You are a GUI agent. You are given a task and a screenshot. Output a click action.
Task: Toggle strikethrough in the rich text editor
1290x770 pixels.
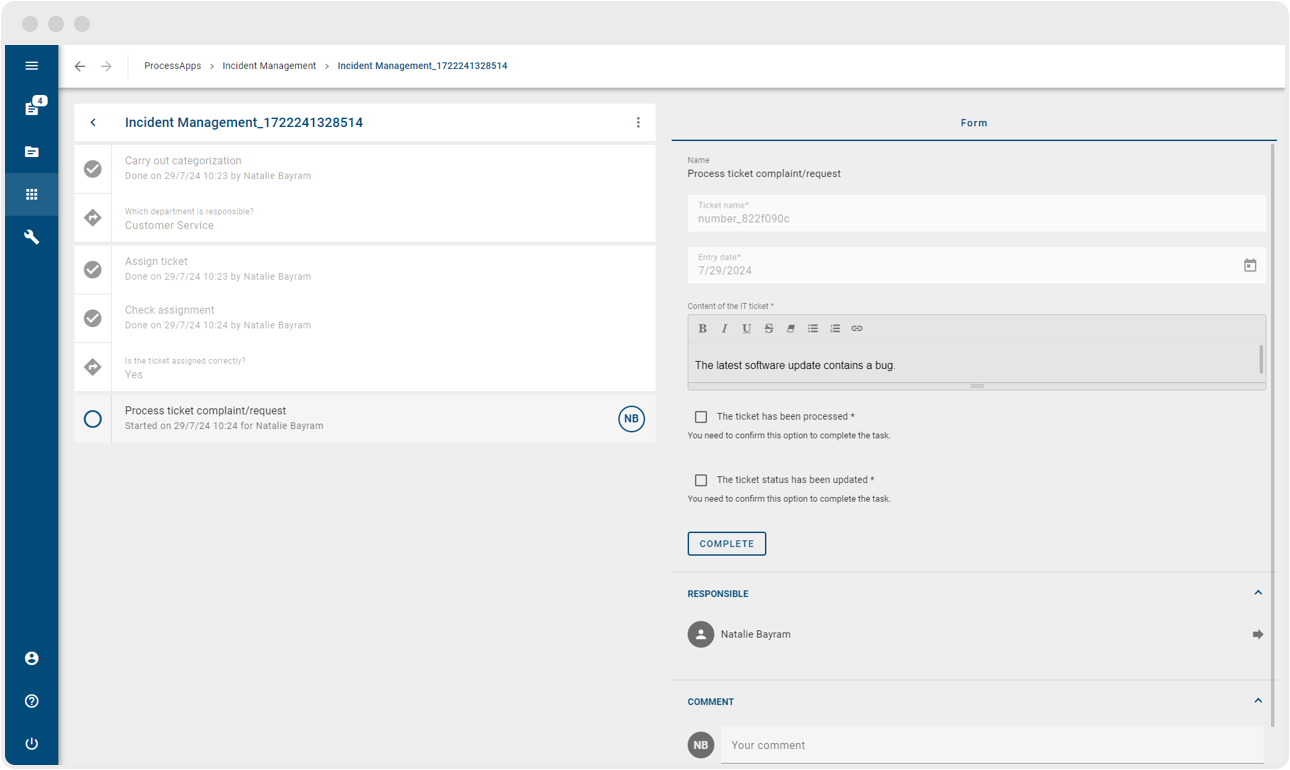(768, 328)
